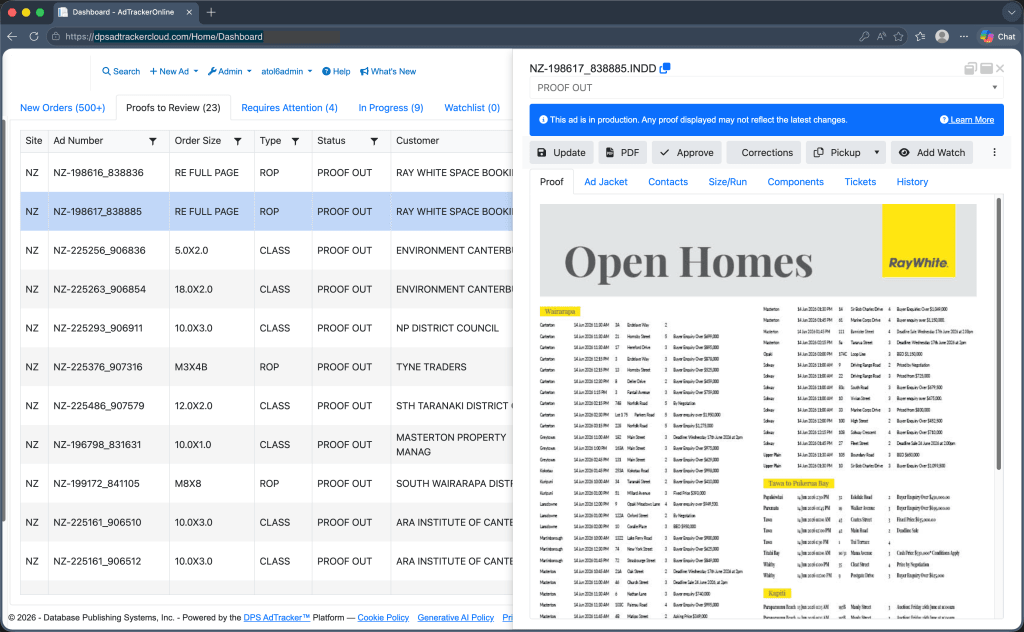Screen dimensions: 1024x632
Task: Approve the proof
Action: (x=686, y=152)
